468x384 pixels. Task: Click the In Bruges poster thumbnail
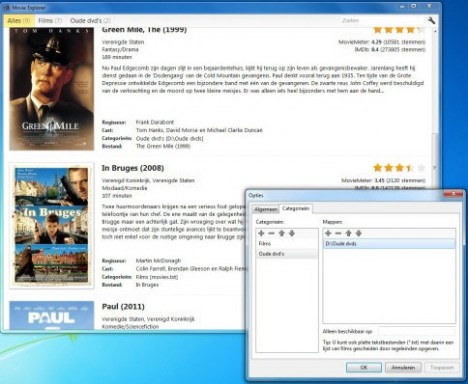52,226
